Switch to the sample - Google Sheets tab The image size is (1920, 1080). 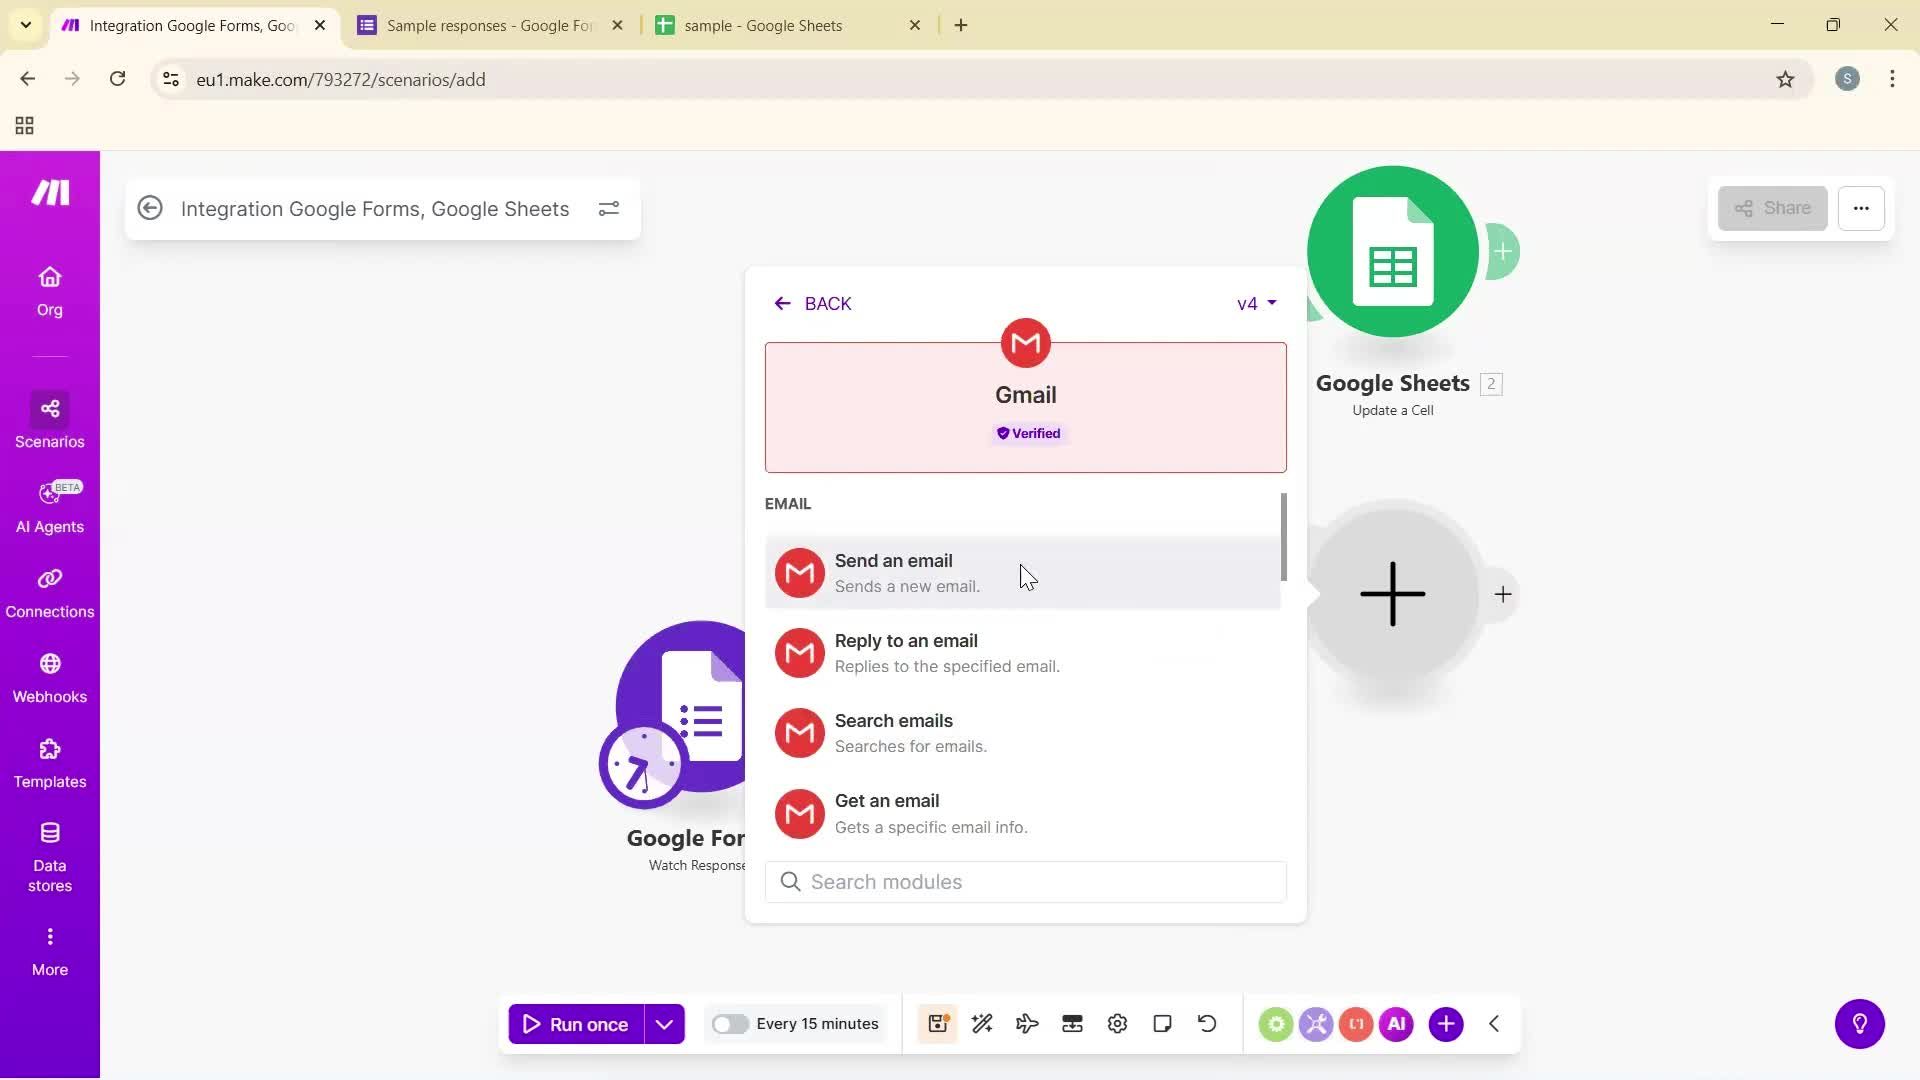pyautogui.click(x=763, y=25)
